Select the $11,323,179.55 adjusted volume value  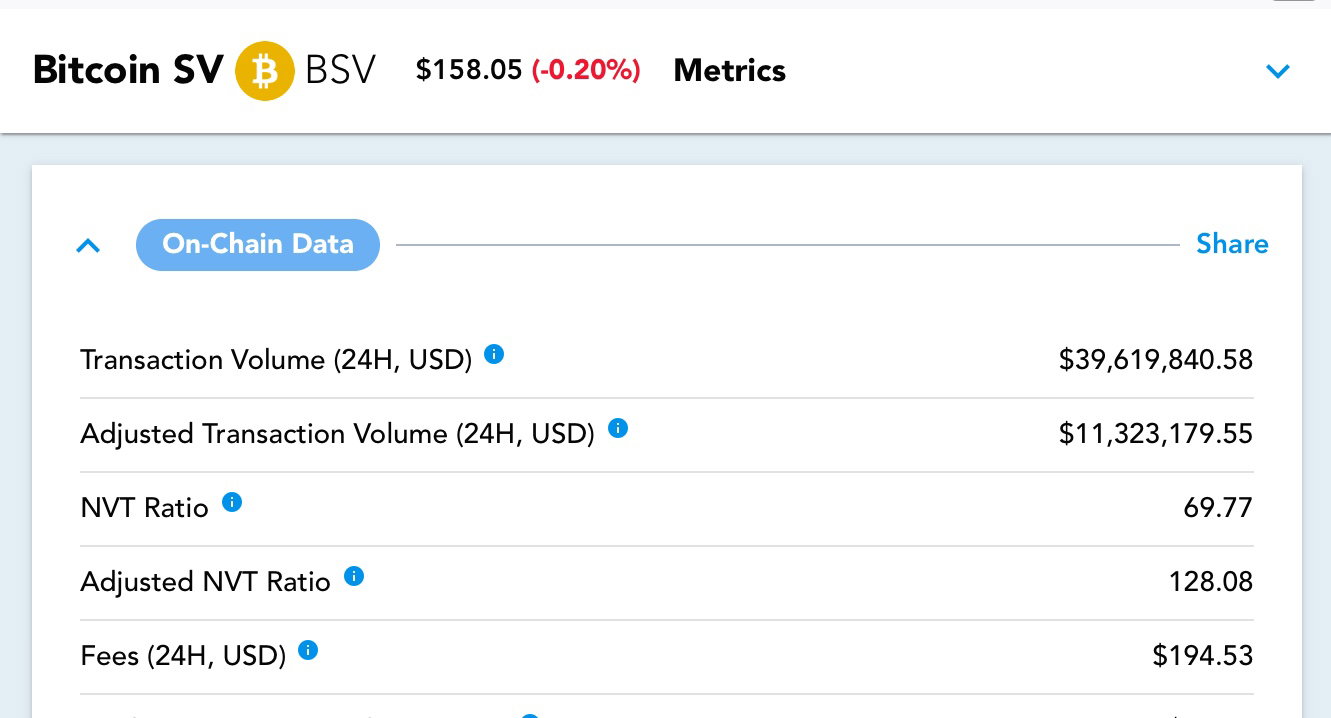pos(1156,434)
